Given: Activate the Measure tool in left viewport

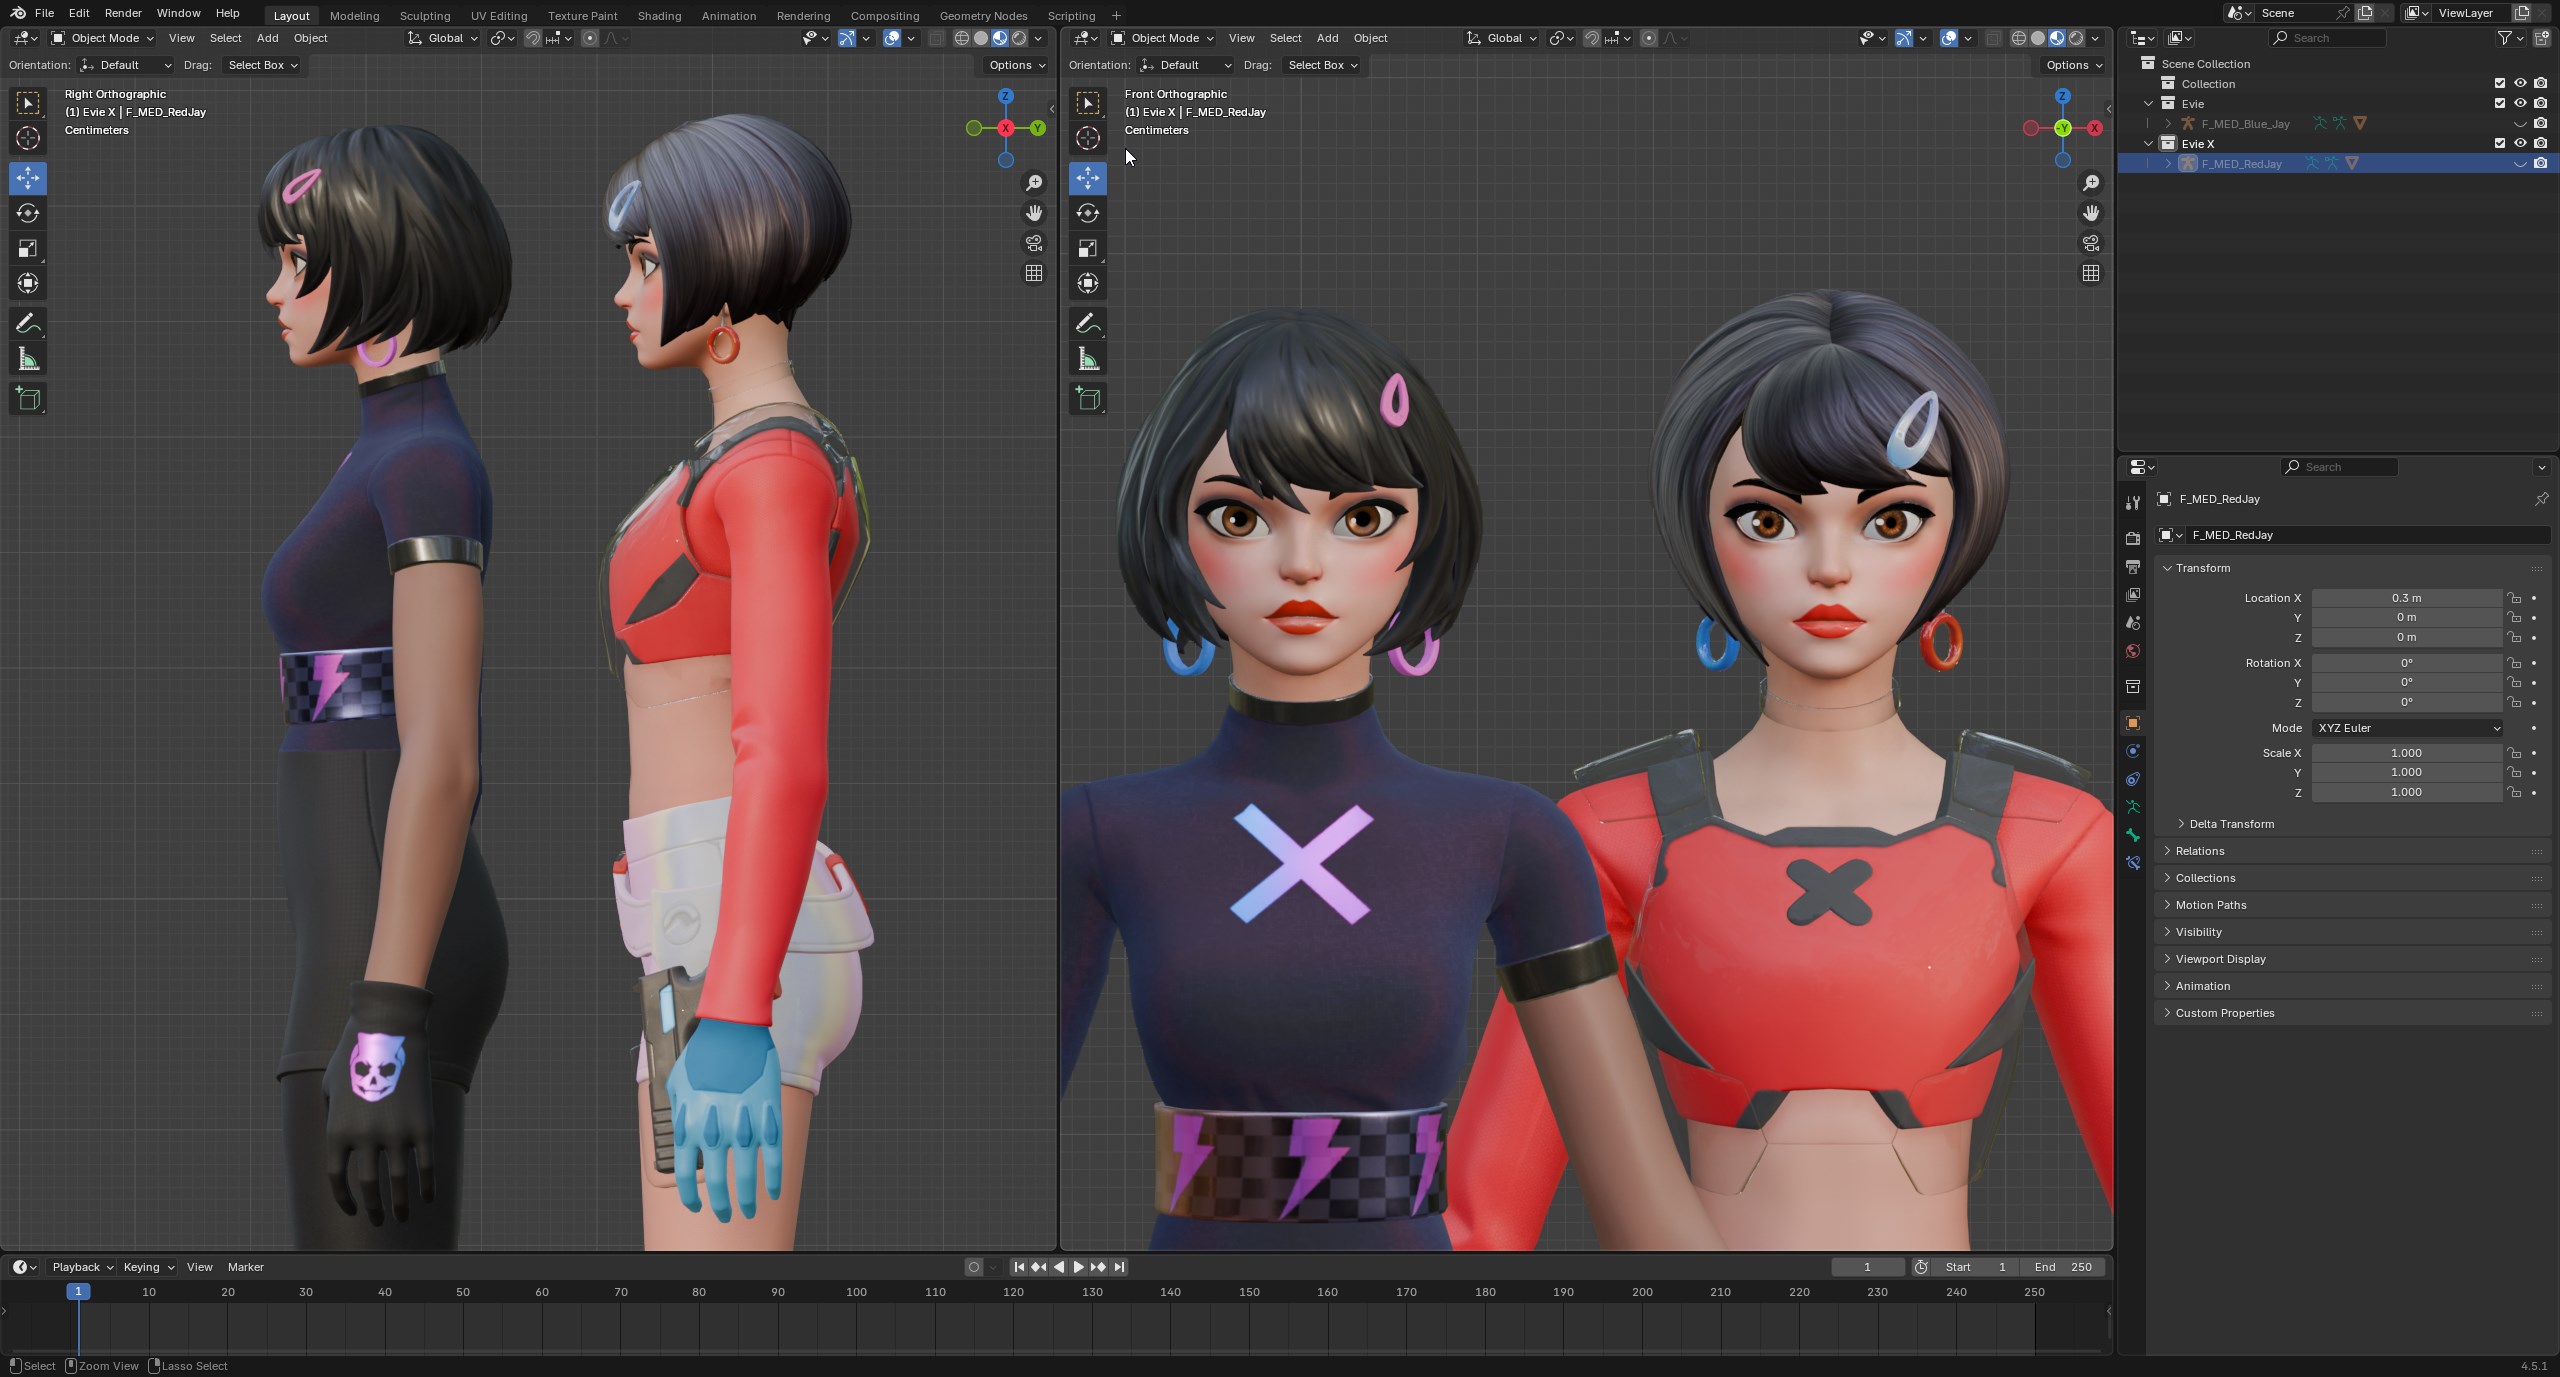Looking at the screenshot, I should coord(28,359).
